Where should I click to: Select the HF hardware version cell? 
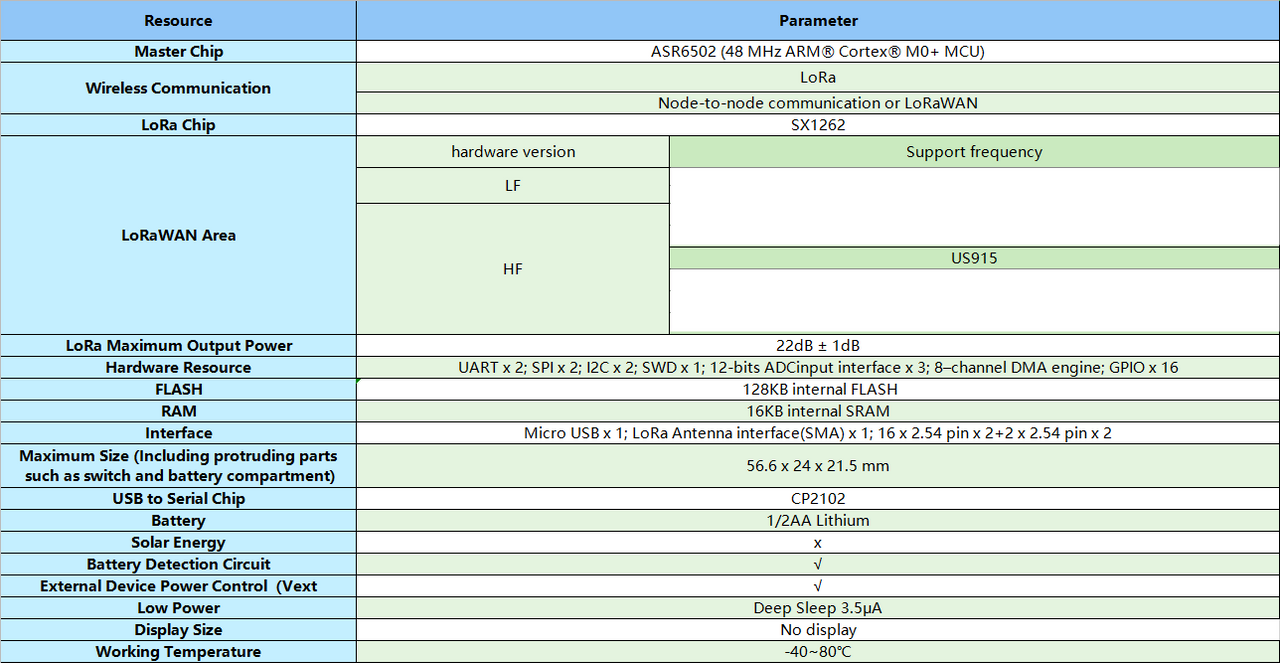513,268
